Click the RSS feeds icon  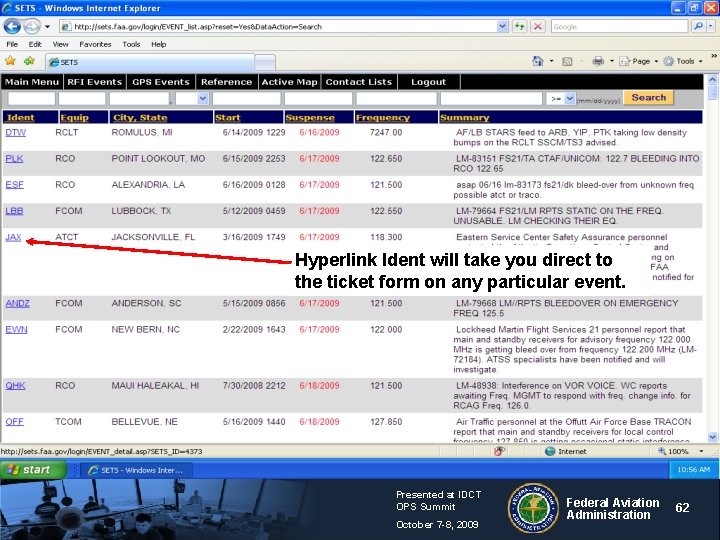pos(568,61)
